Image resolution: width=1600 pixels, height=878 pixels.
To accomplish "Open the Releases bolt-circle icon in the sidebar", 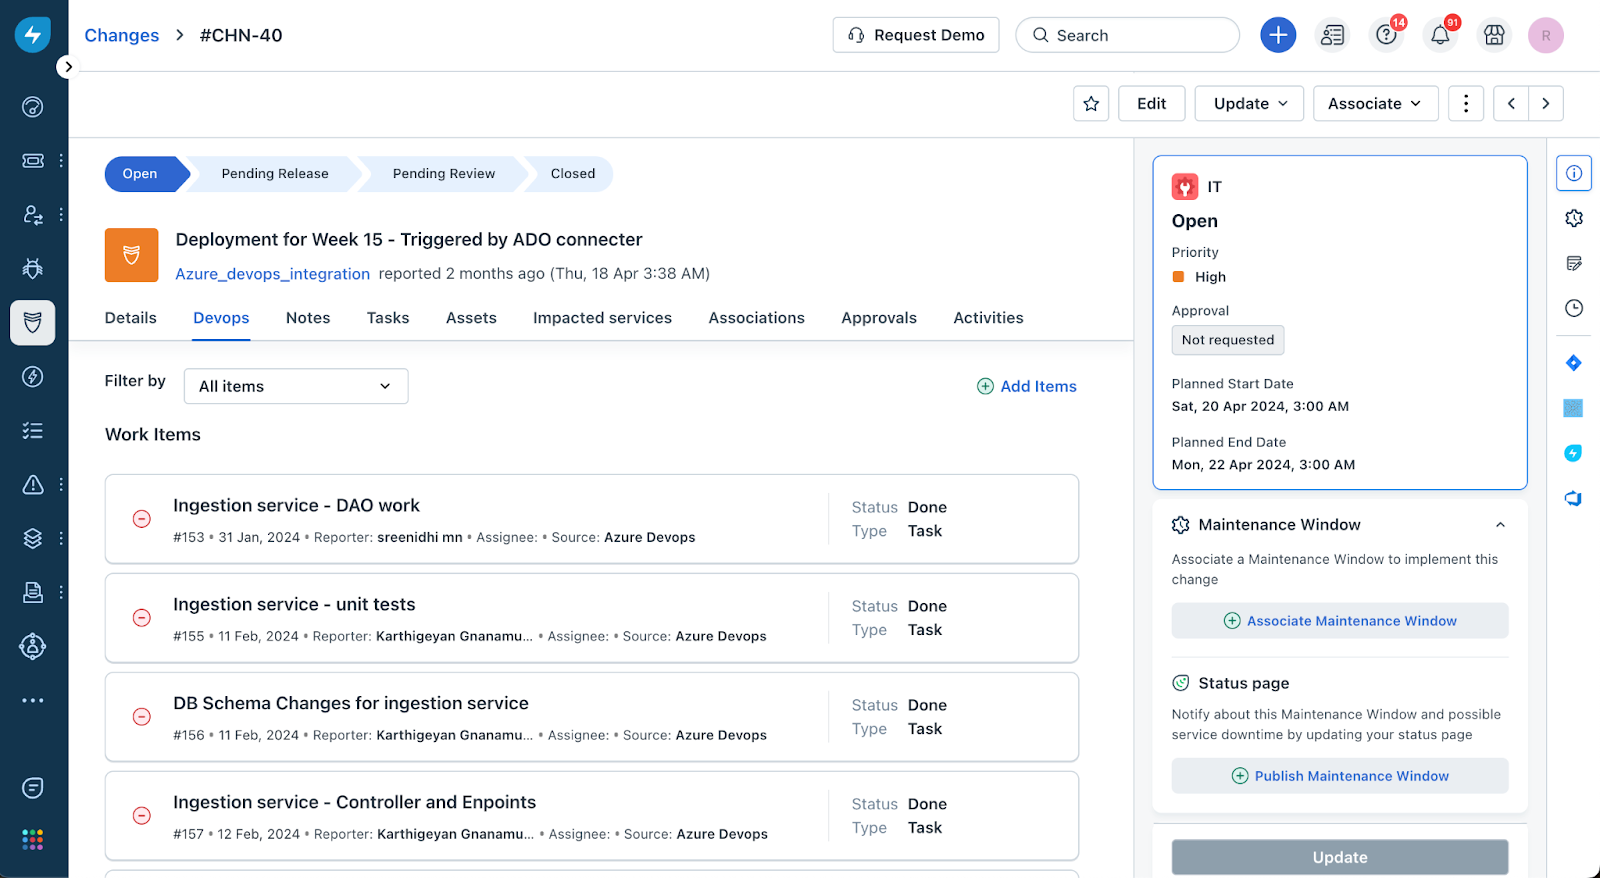I will coord(33,376).
